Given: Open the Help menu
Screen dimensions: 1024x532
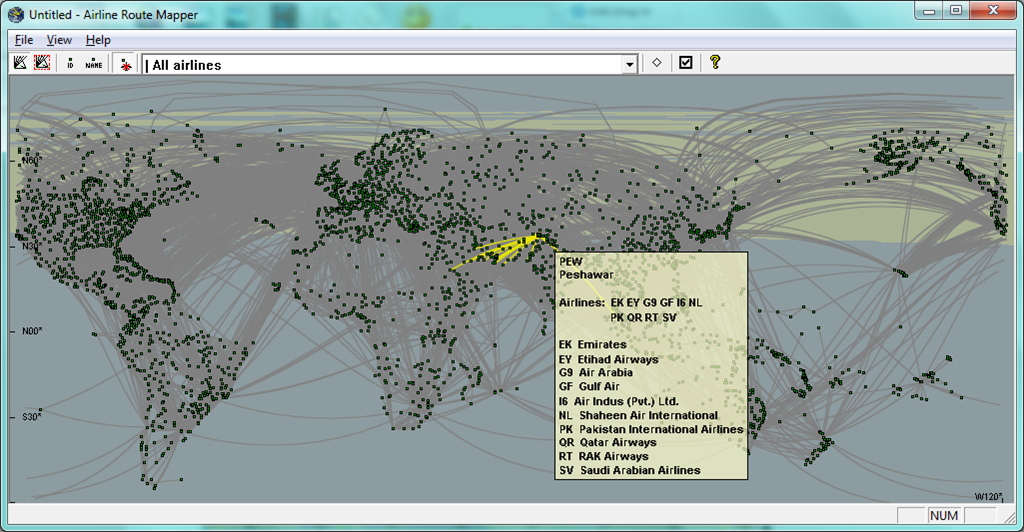Looking at the screenshot, I should pyautogui.click(x=98, y=40).
